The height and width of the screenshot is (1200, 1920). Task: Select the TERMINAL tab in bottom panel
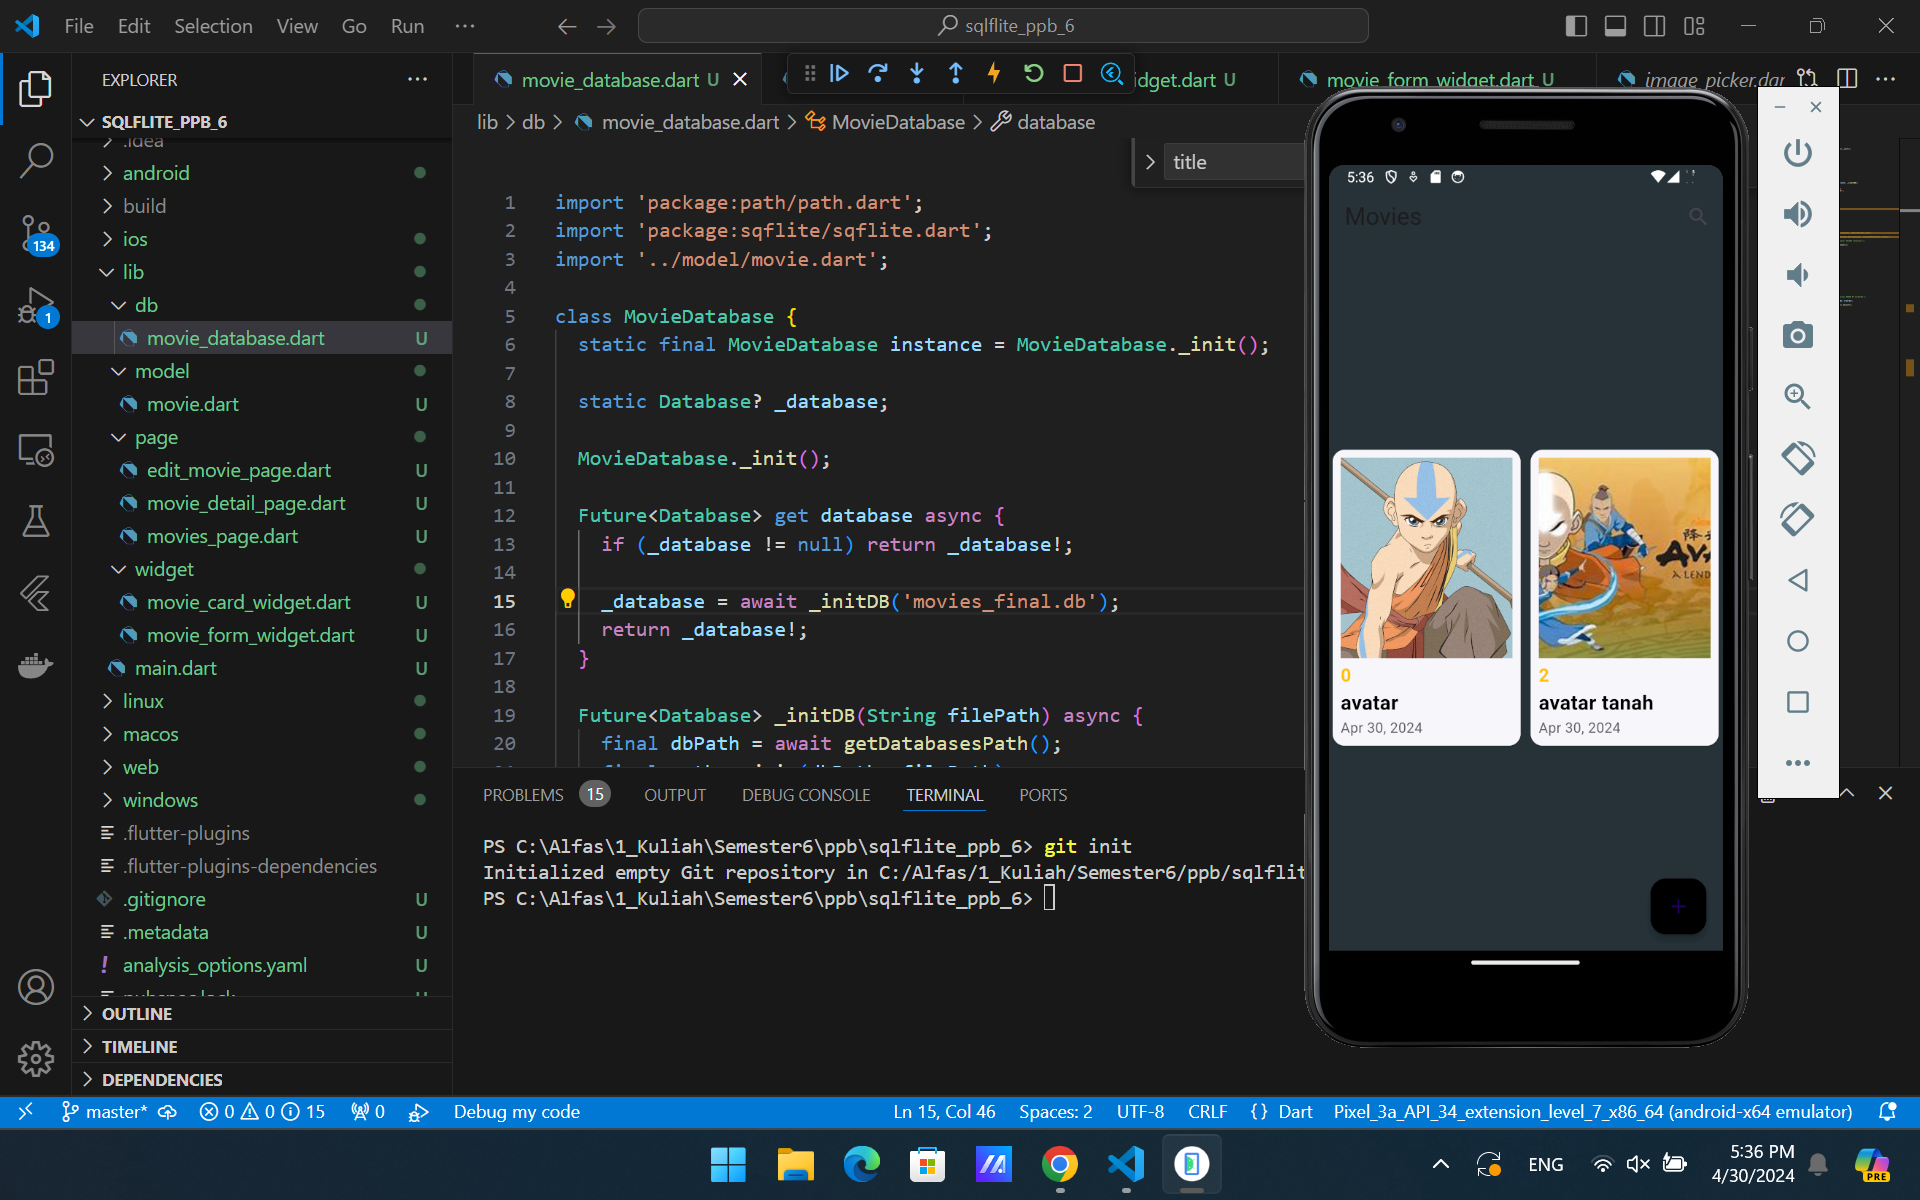pos(944,794)
